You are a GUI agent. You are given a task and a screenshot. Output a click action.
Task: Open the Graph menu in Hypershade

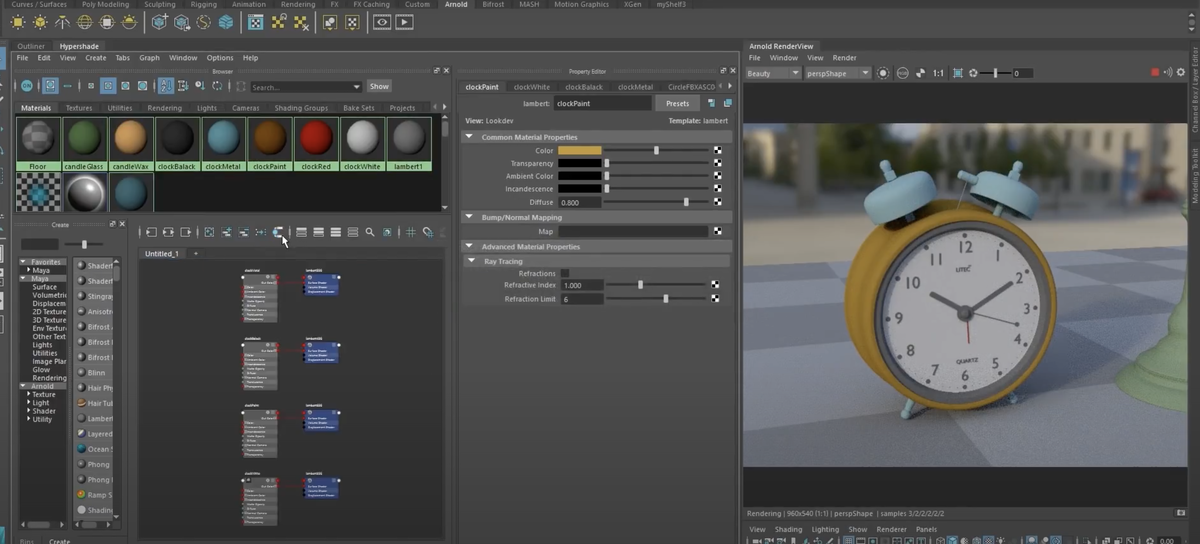coord(149,58)
